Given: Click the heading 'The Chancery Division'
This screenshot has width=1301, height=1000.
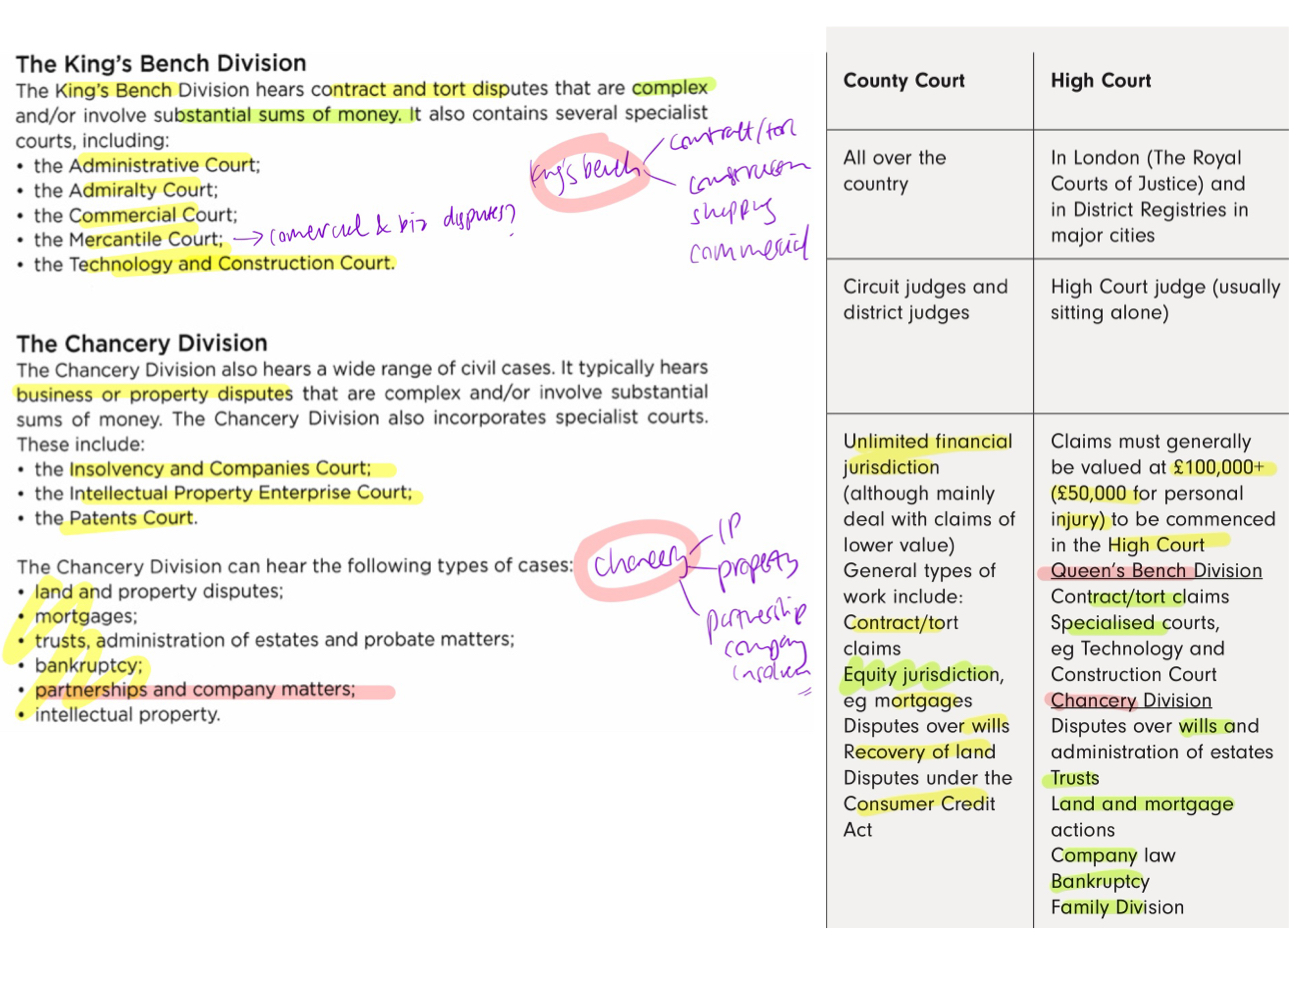Looking at the screenshot, I should [142, 343].
